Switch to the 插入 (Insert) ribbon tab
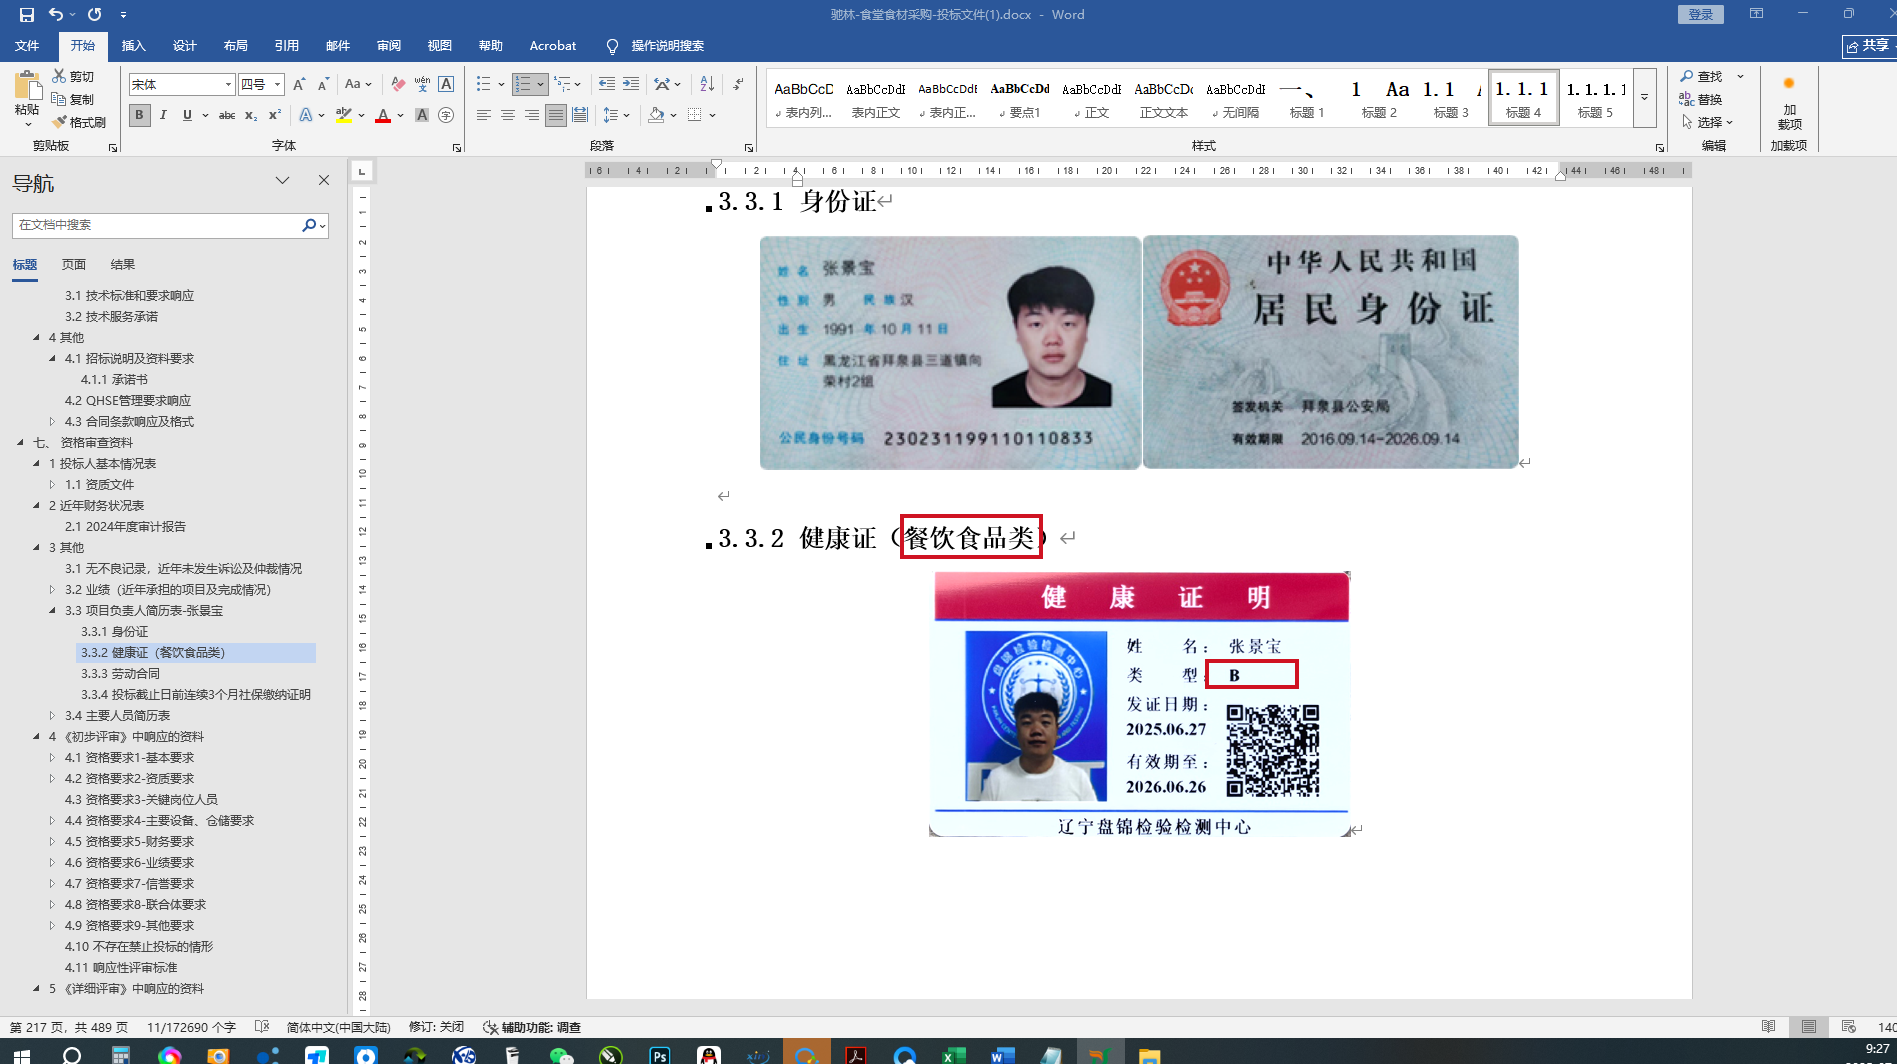 133,46
